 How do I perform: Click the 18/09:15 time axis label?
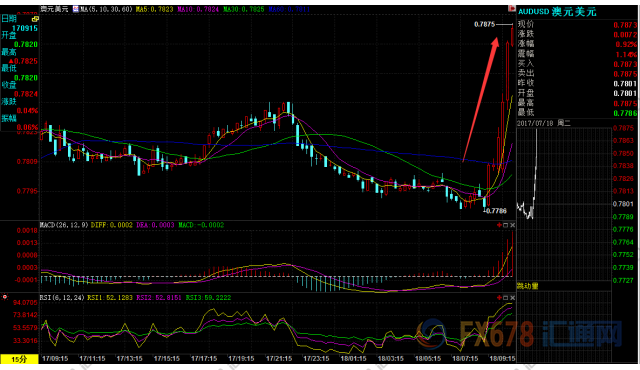(502, 359)
